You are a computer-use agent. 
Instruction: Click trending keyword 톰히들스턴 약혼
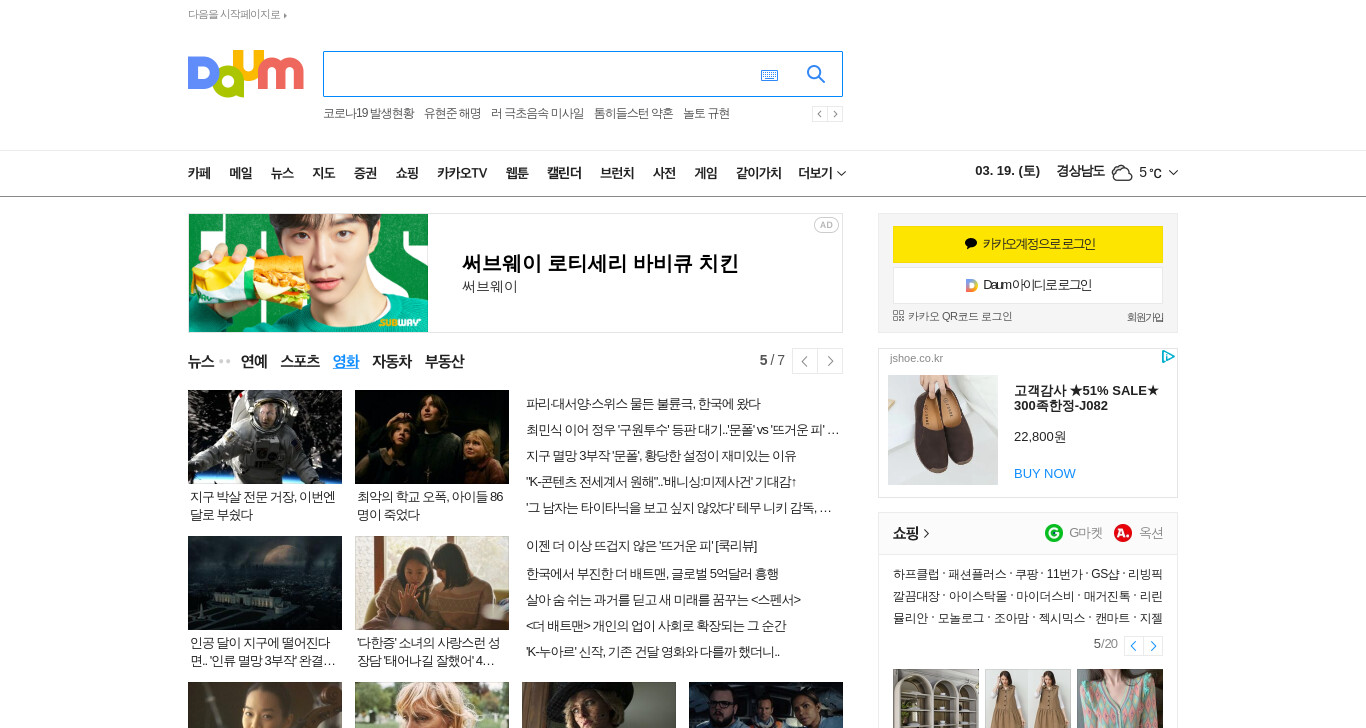coord(633,114)
